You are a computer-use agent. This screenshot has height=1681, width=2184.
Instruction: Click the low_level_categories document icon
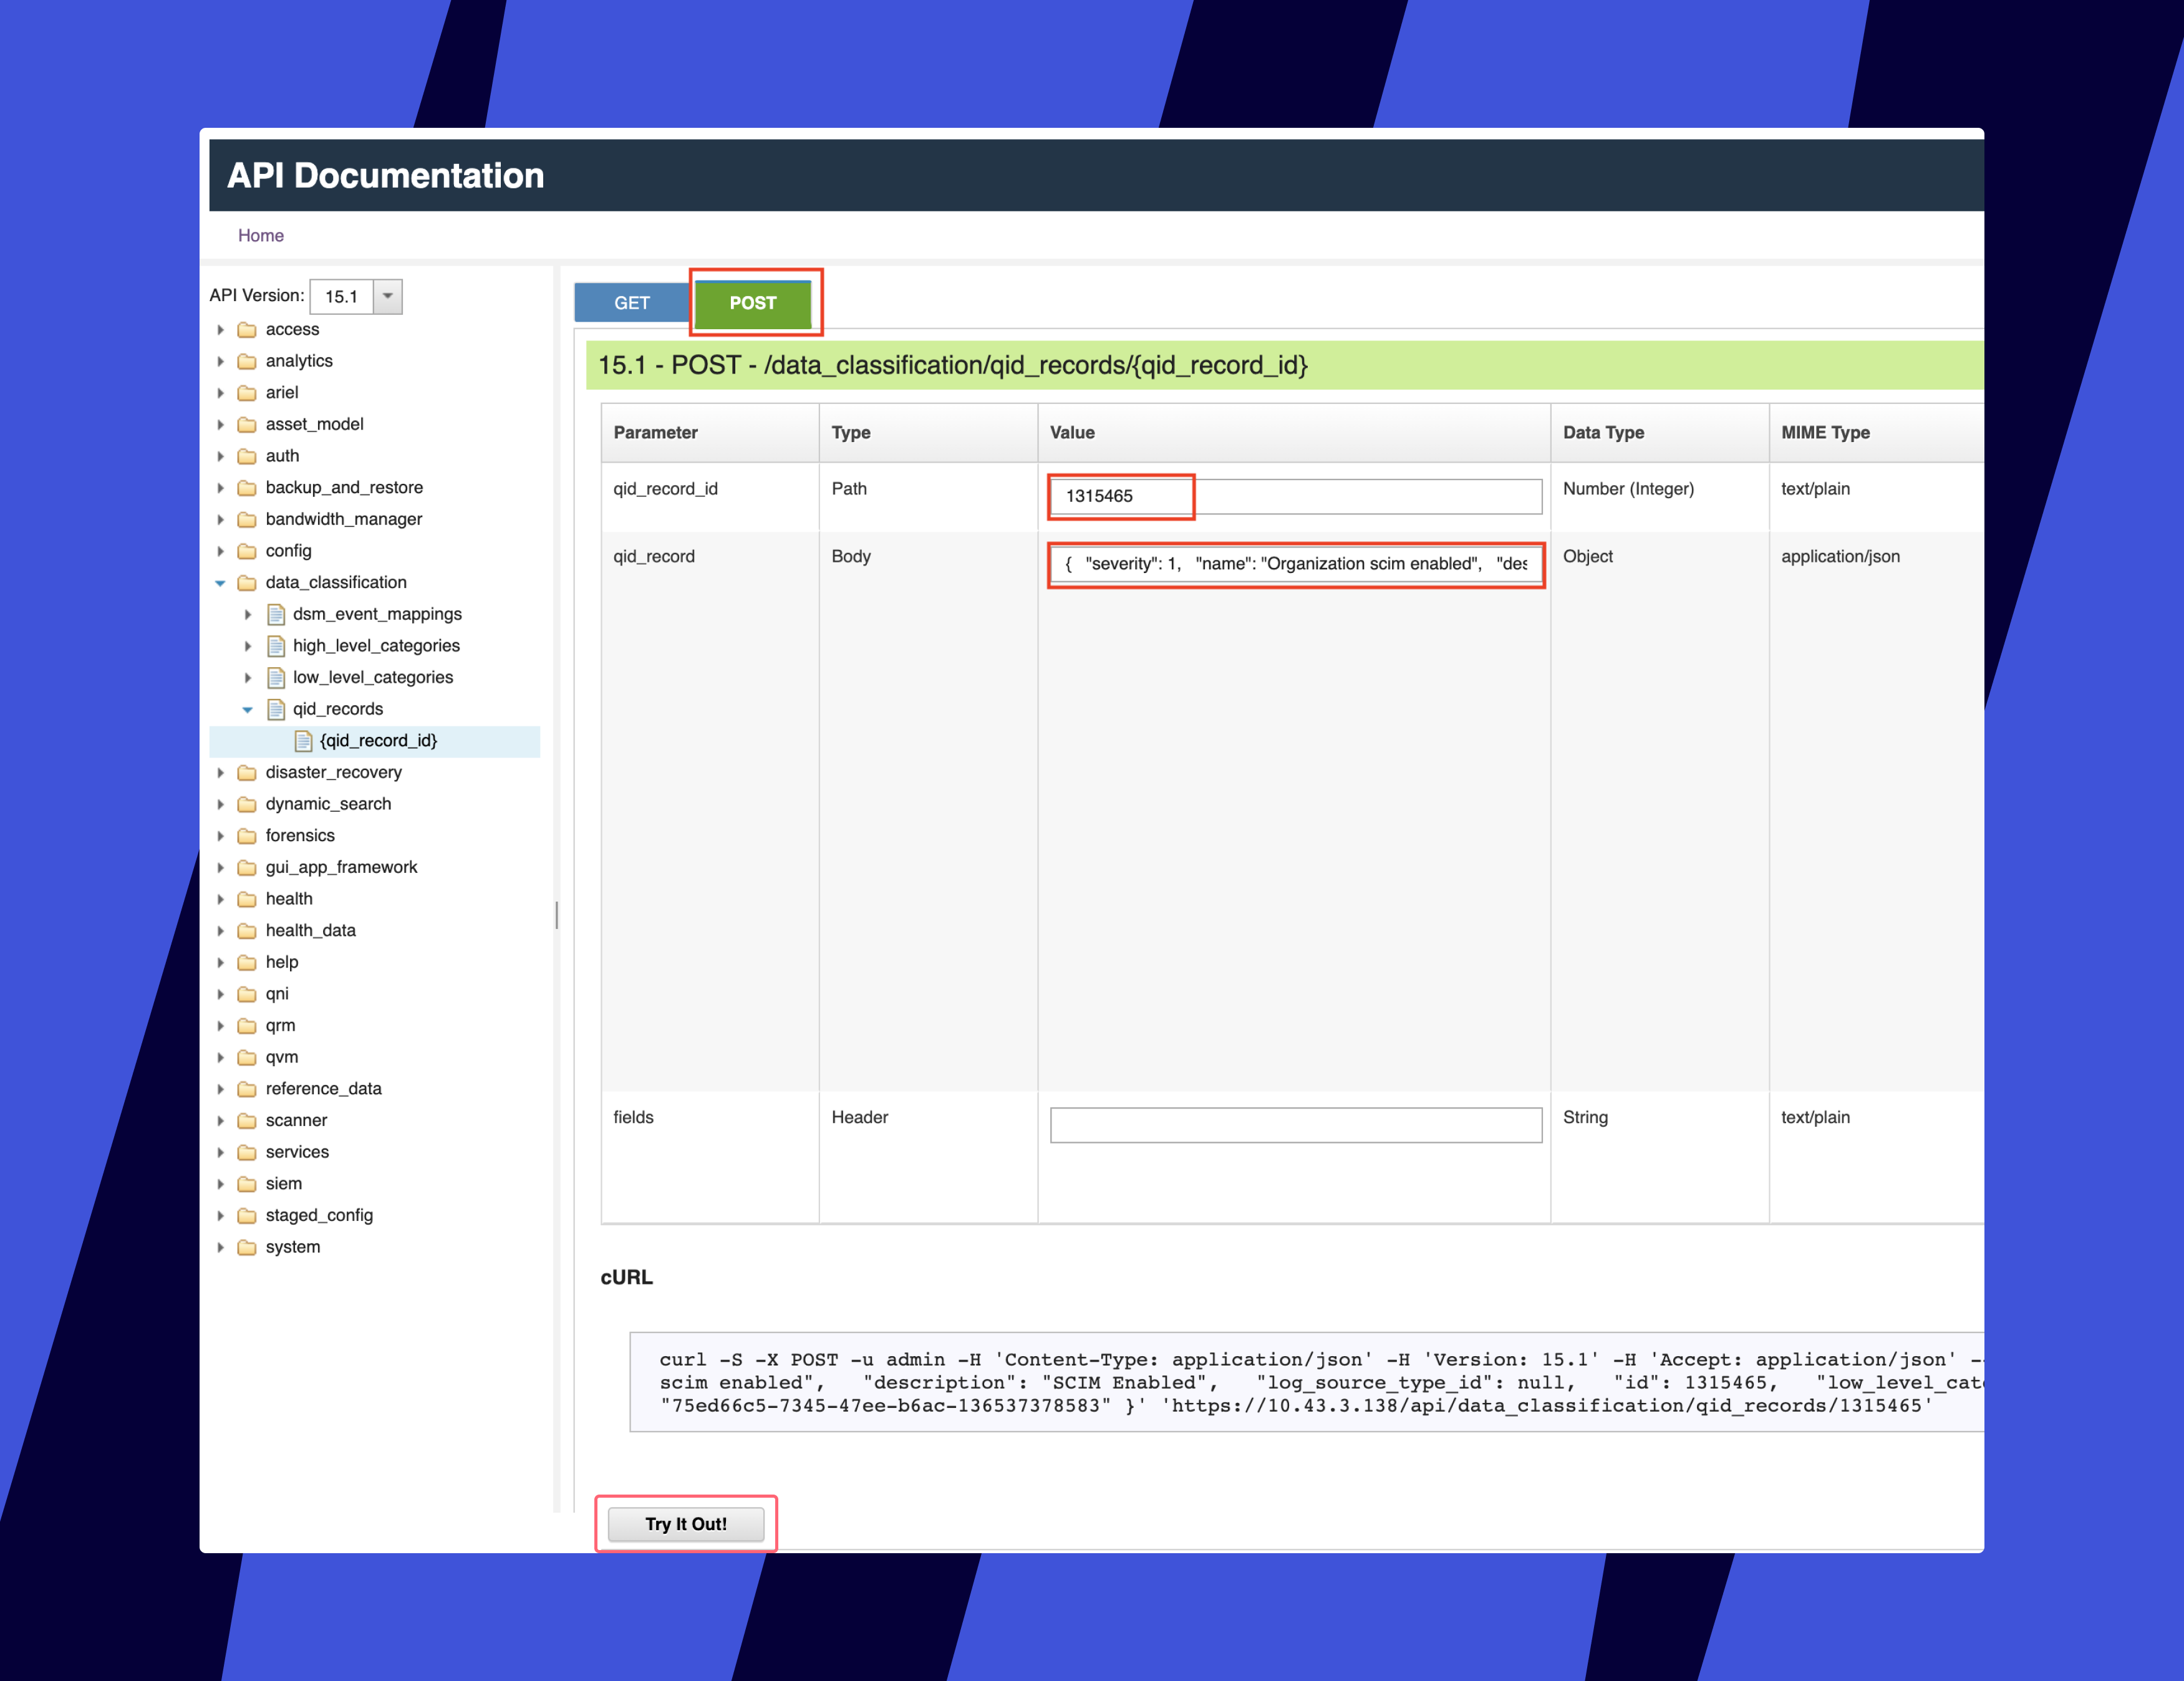point(276,678)
